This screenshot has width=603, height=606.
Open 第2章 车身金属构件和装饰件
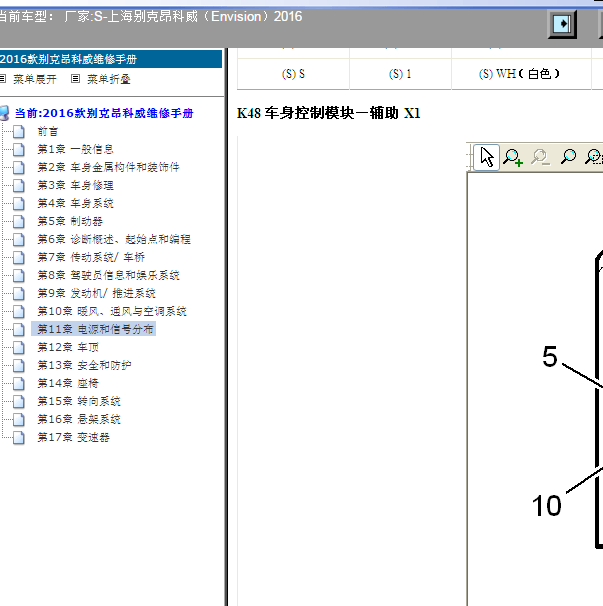108,167
